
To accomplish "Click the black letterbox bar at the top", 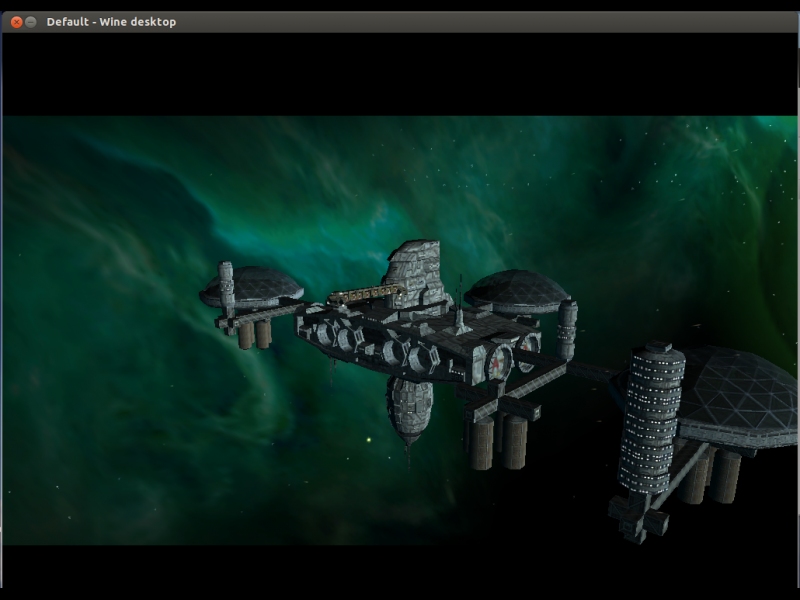I will click(400, 75).
